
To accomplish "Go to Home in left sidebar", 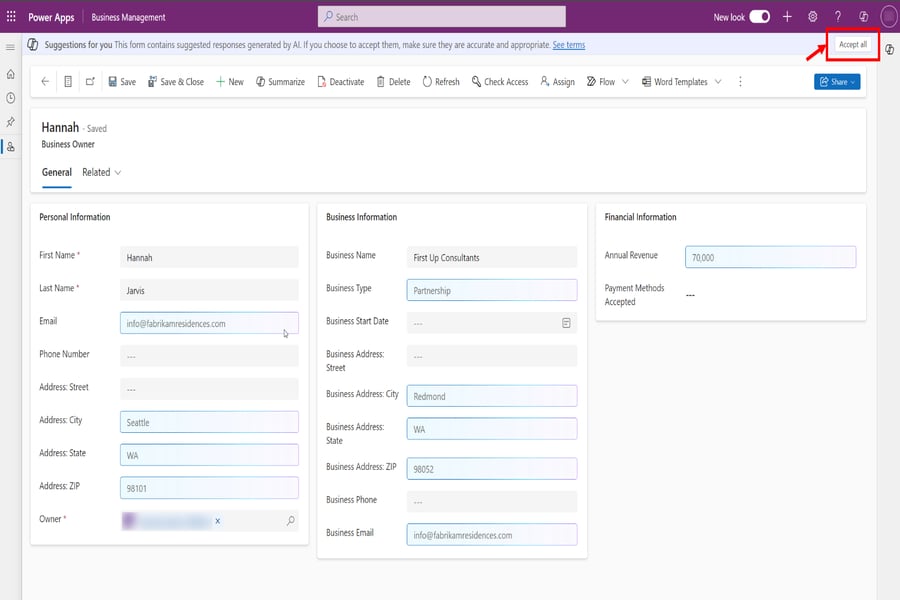I will (x=10, y=74).
